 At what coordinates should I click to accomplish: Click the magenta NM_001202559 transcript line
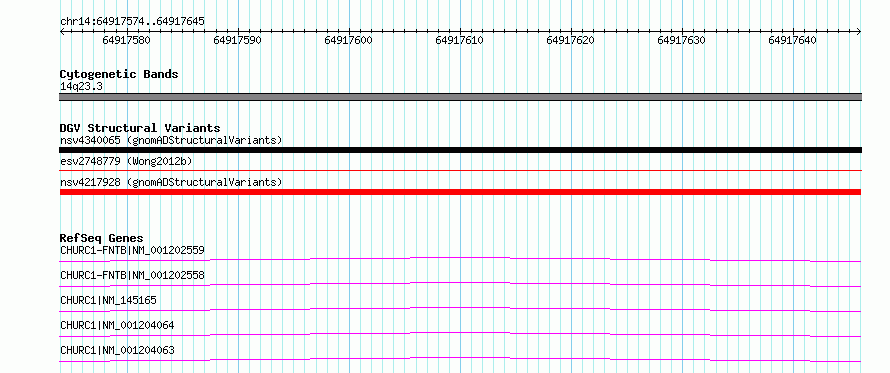[x=460, y=259]
